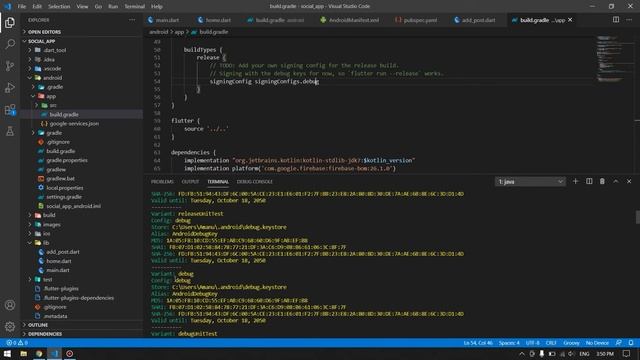Collapse the lib folder
640x360 pixels.
point(46,242)
